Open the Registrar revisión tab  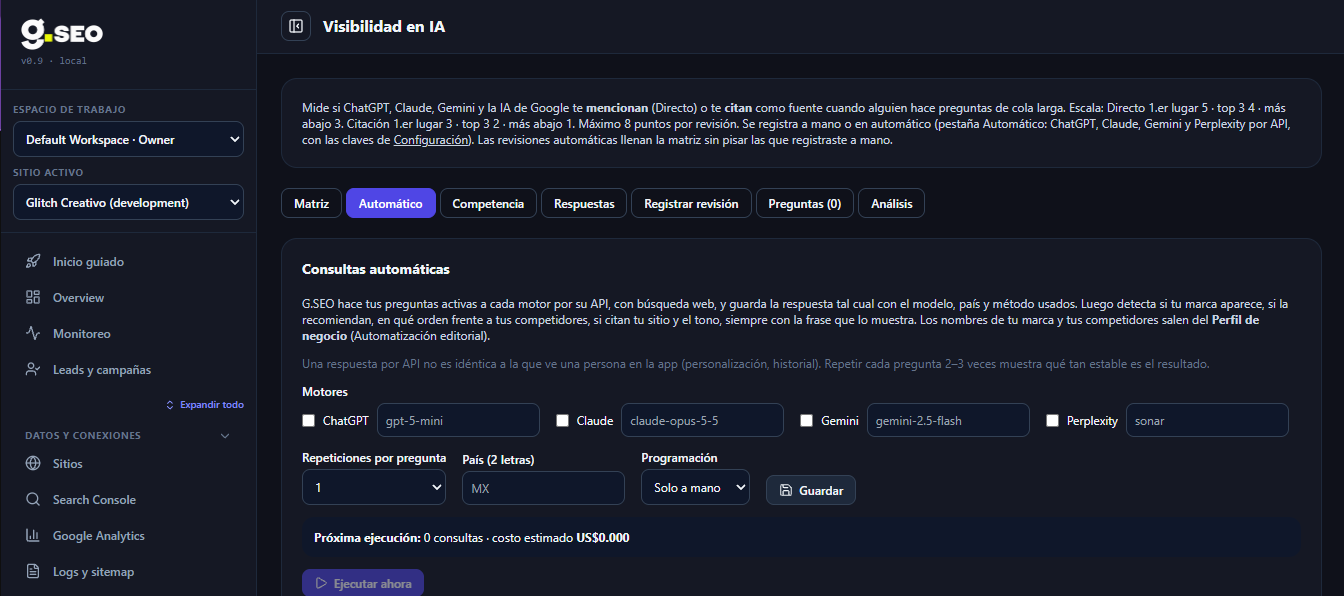click(x=691, y=203)
